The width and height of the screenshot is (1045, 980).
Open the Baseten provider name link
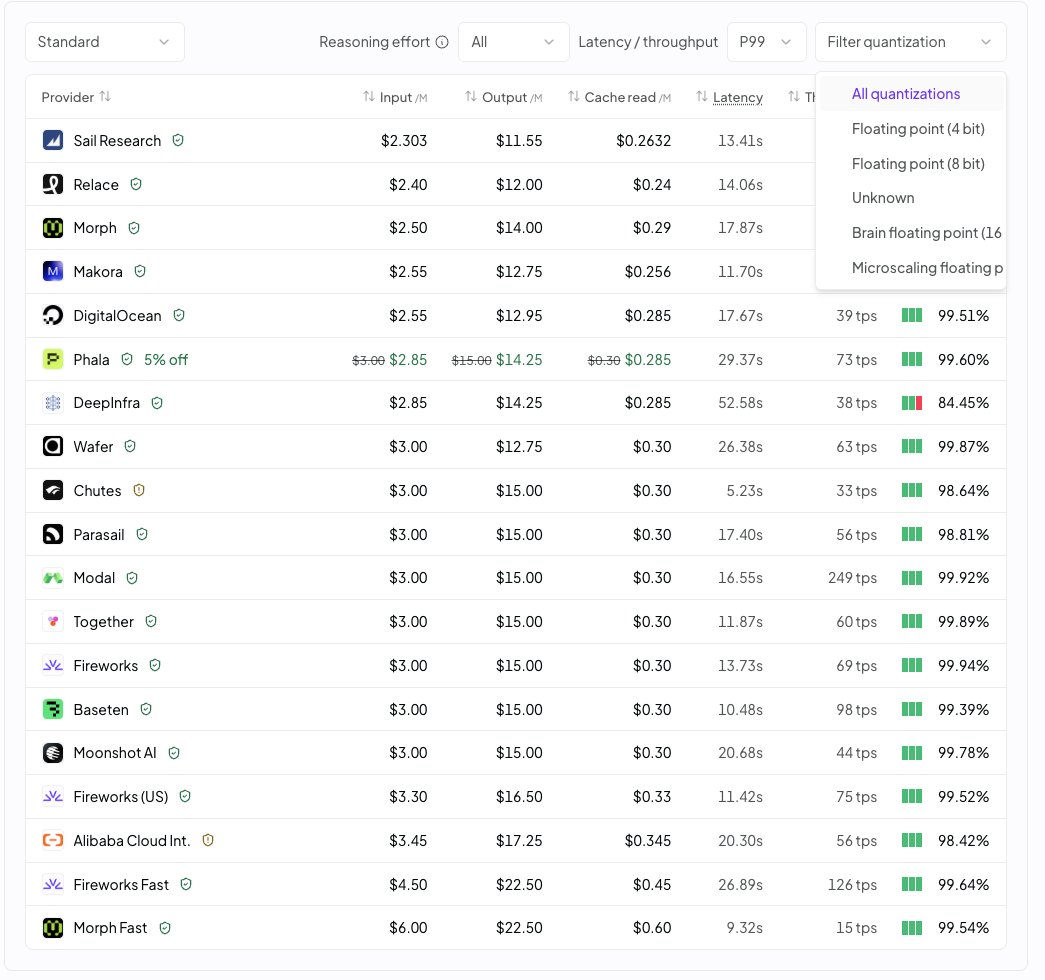[x=101, y=710]
